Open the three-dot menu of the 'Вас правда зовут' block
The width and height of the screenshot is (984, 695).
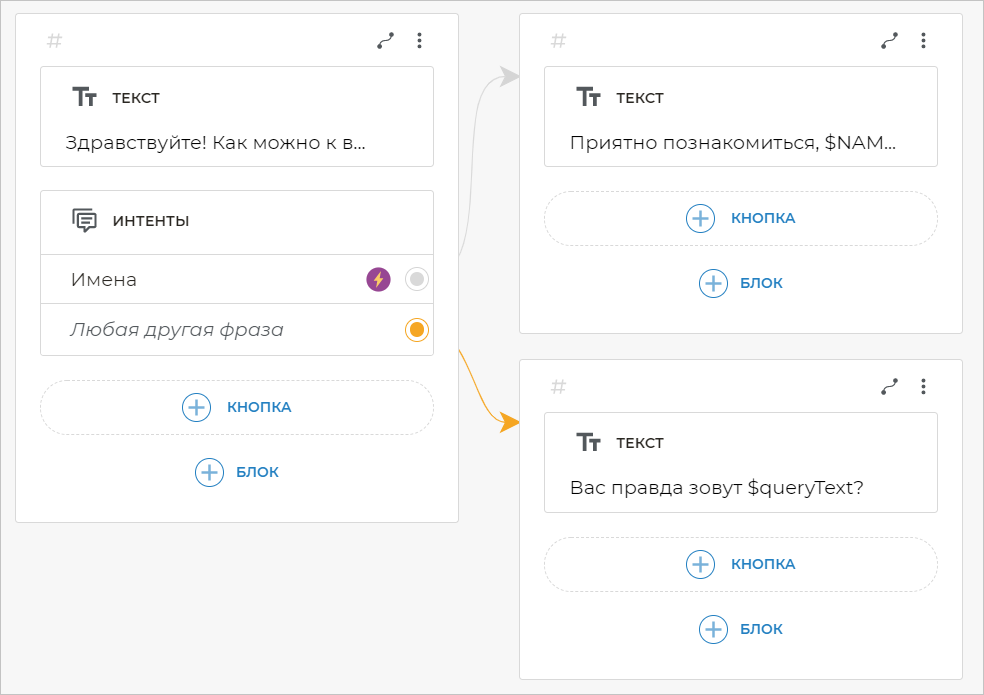point(923,386)
